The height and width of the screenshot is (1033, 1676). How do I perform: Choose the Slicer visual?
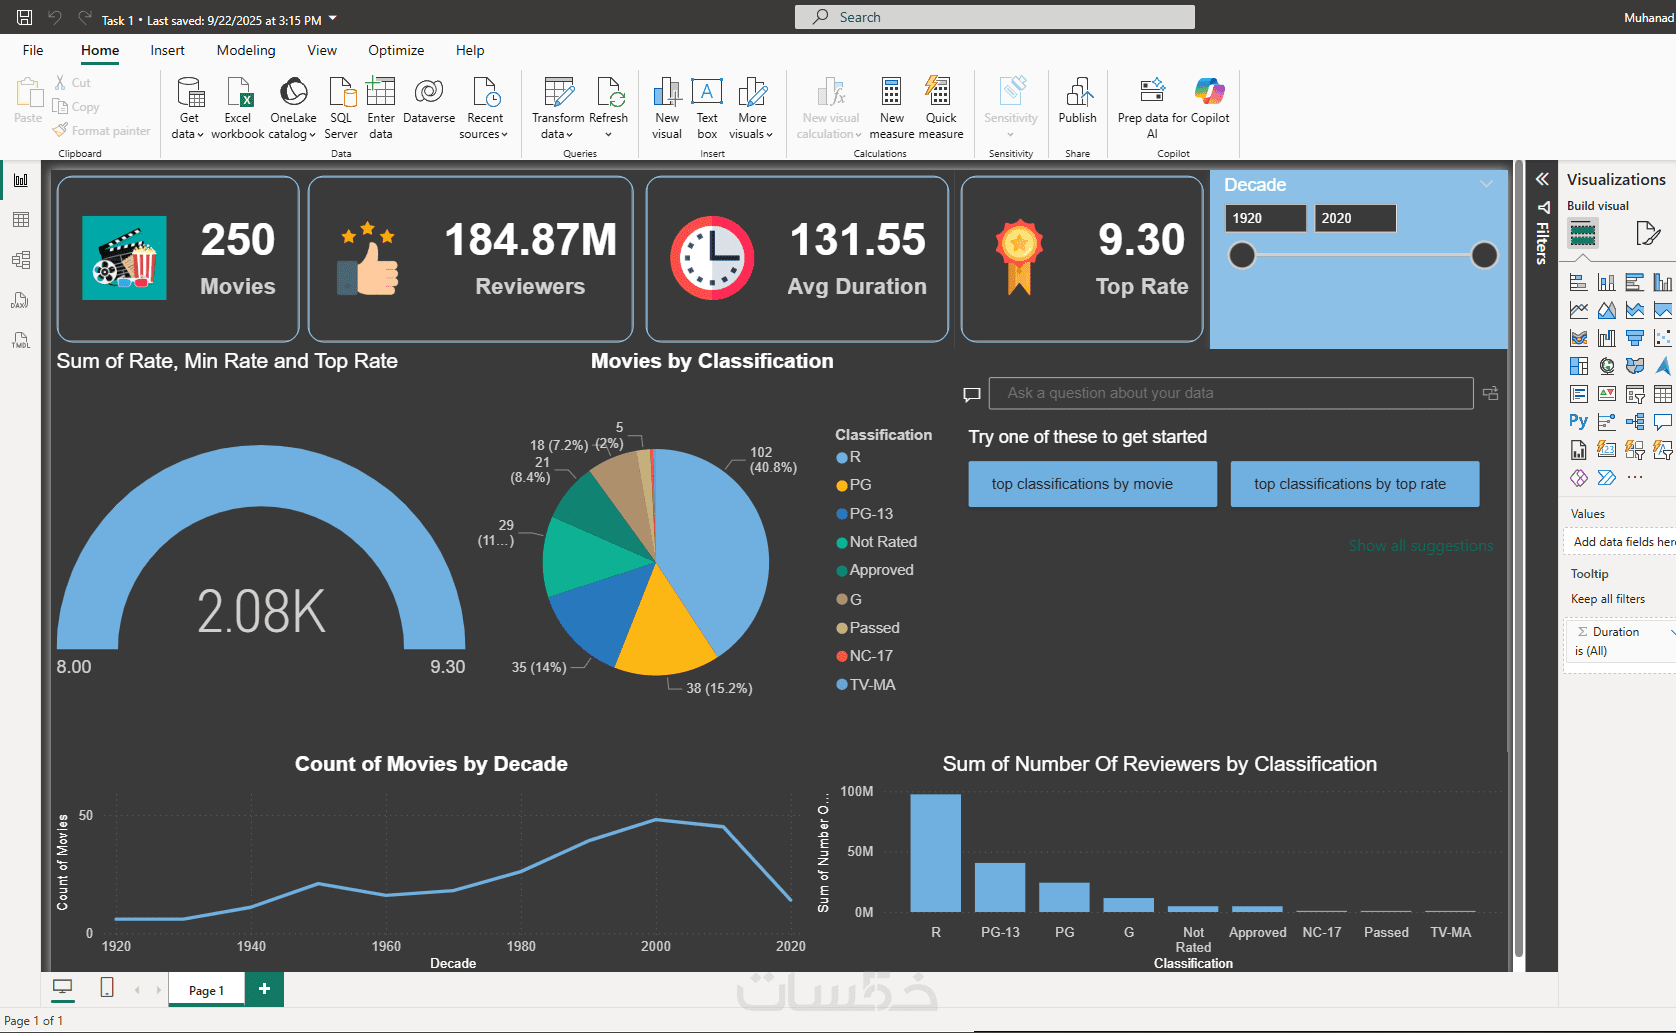click(1635, 394)
